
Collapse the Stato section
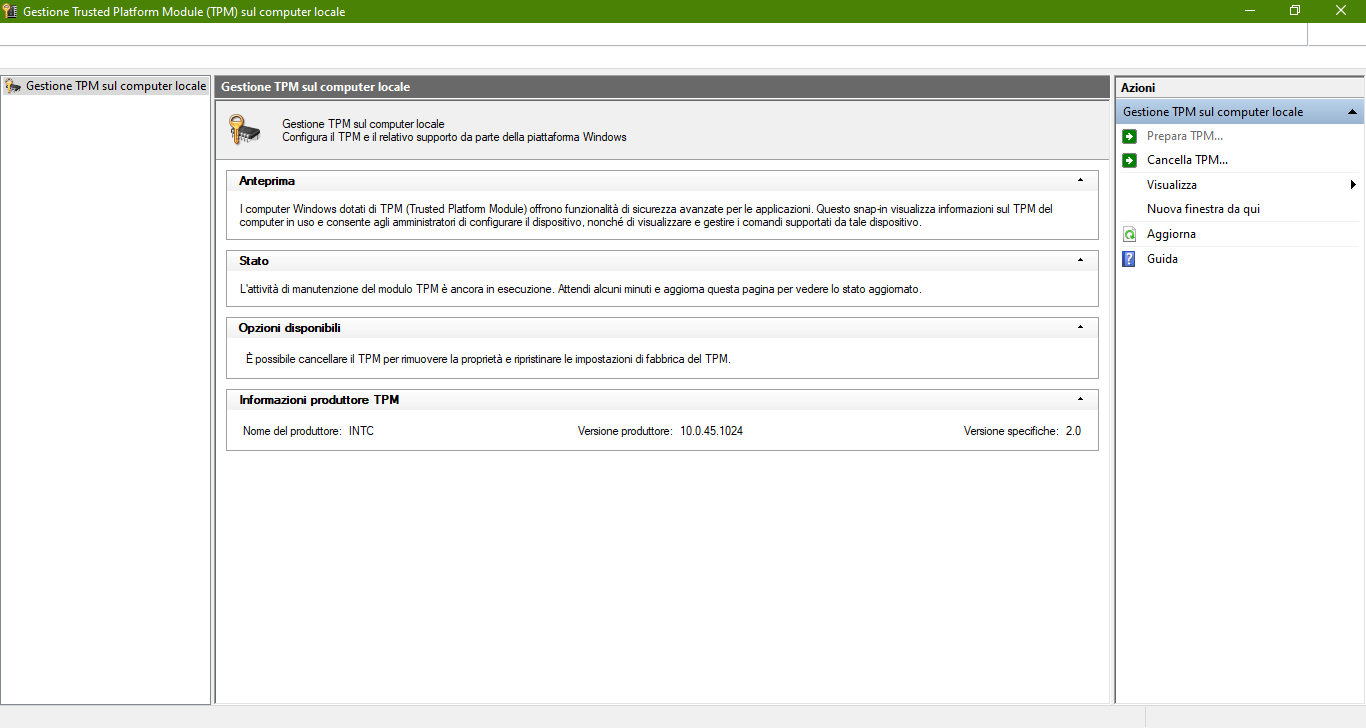[1080, 261]
